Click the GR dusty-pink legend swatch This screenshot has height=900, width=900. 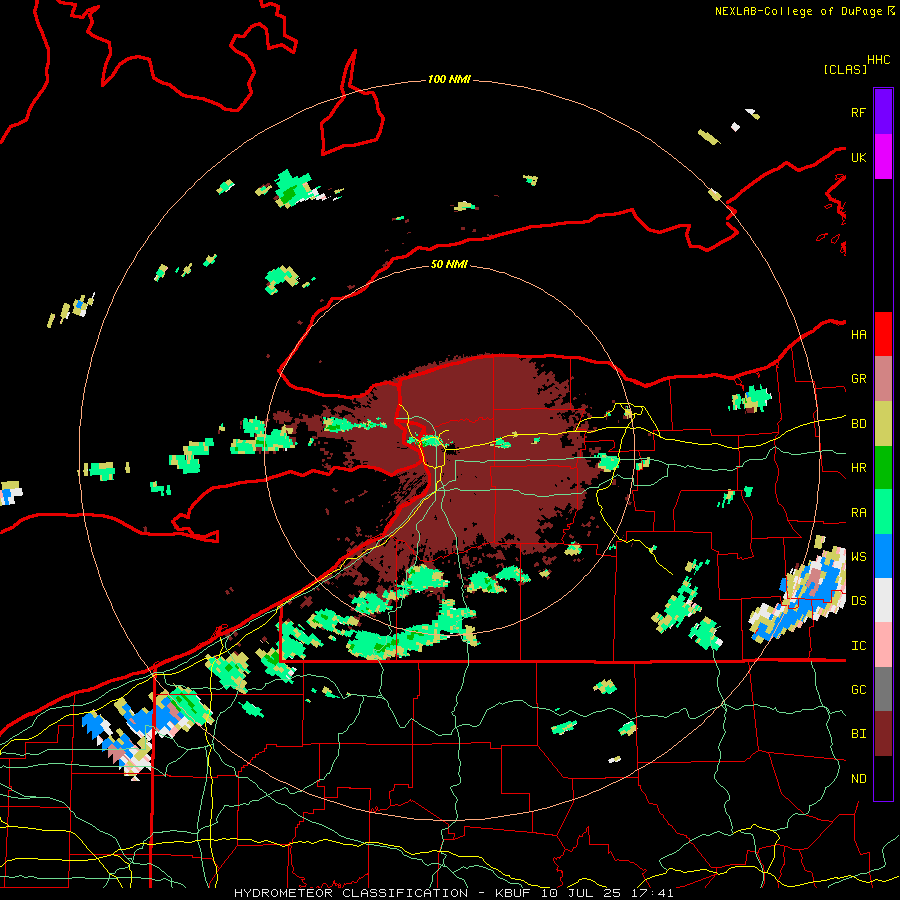pyautogui.click(x=883, y=379)
